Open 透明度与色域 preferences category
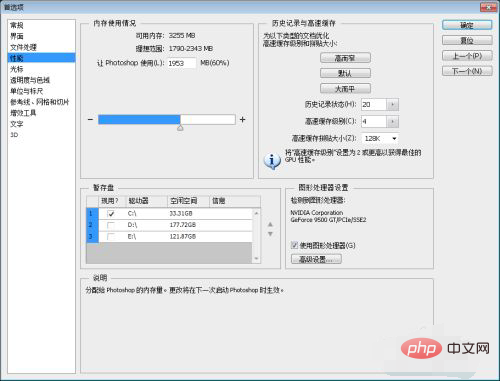This screenshot has width=500, height=381. (x=30, y=80)
